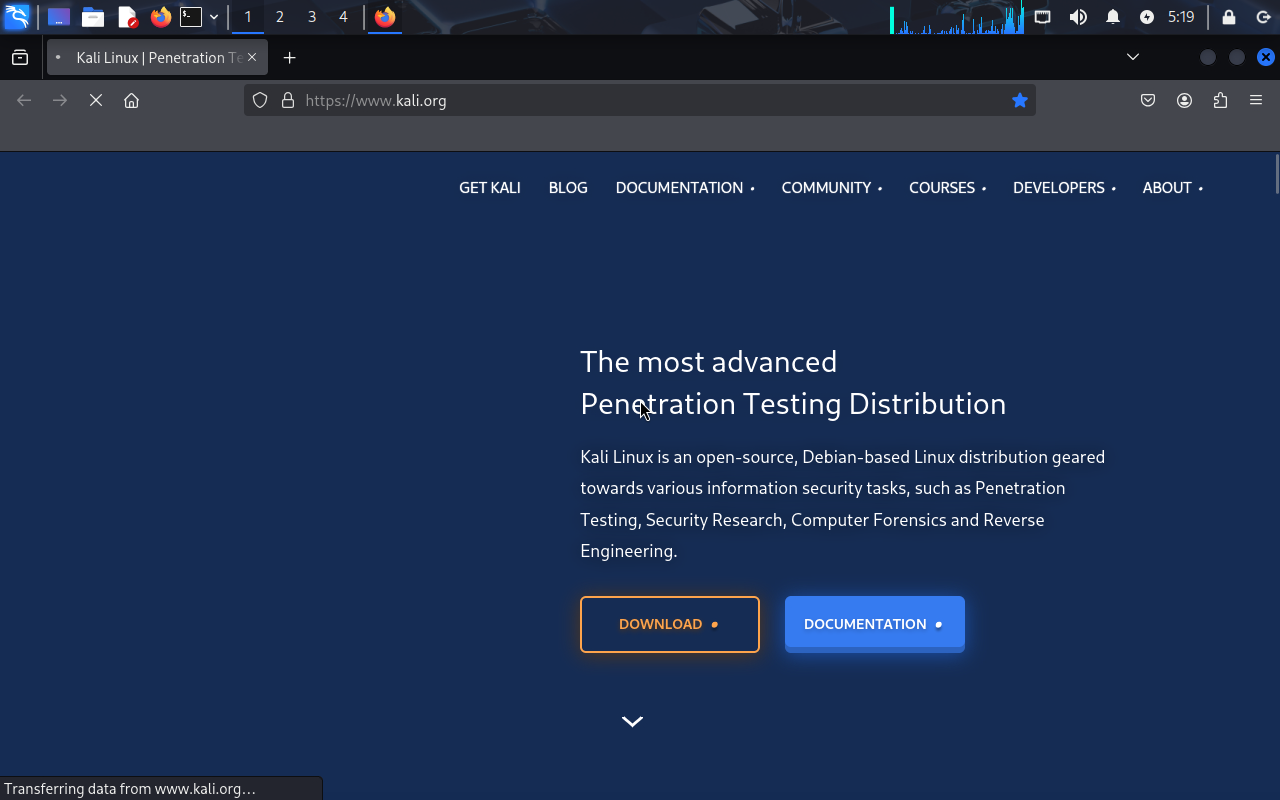Stop loading the page
The width and height of the screenshot is (1280, 800).
(96, 100)
